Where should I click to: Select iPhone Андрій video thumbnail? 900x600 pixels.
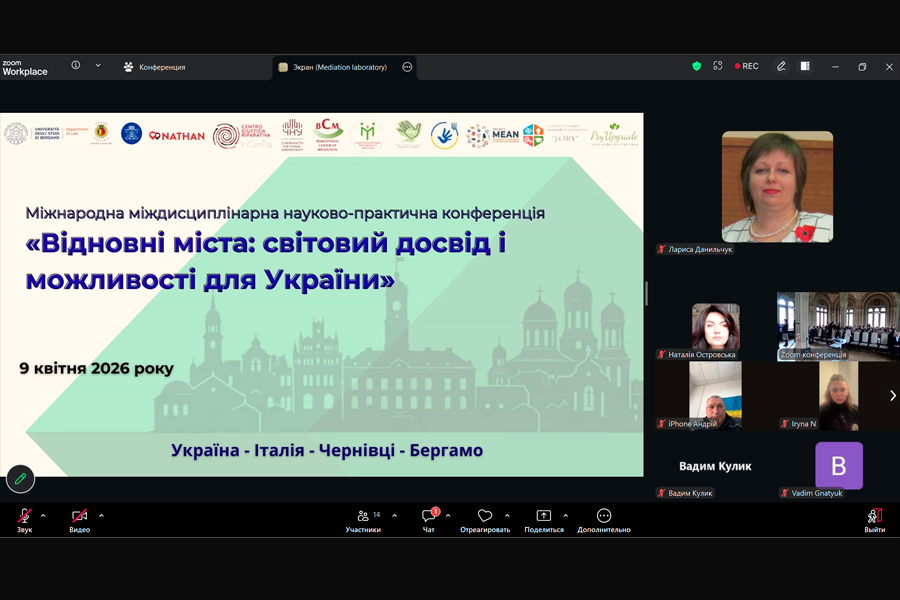pos(715,396)
